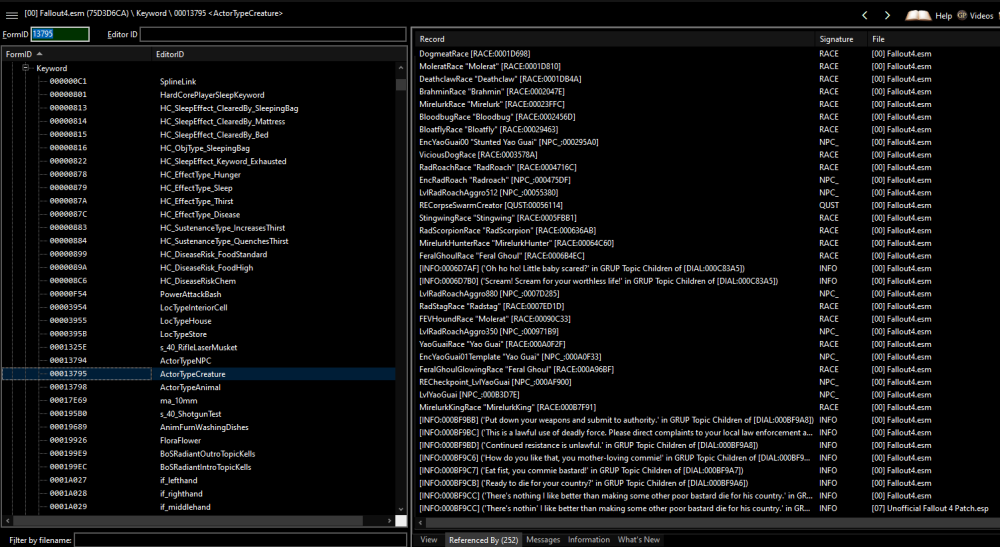Click tree scrollbar down arrow
Screen dimensions: 1000x547
point(401,509)
